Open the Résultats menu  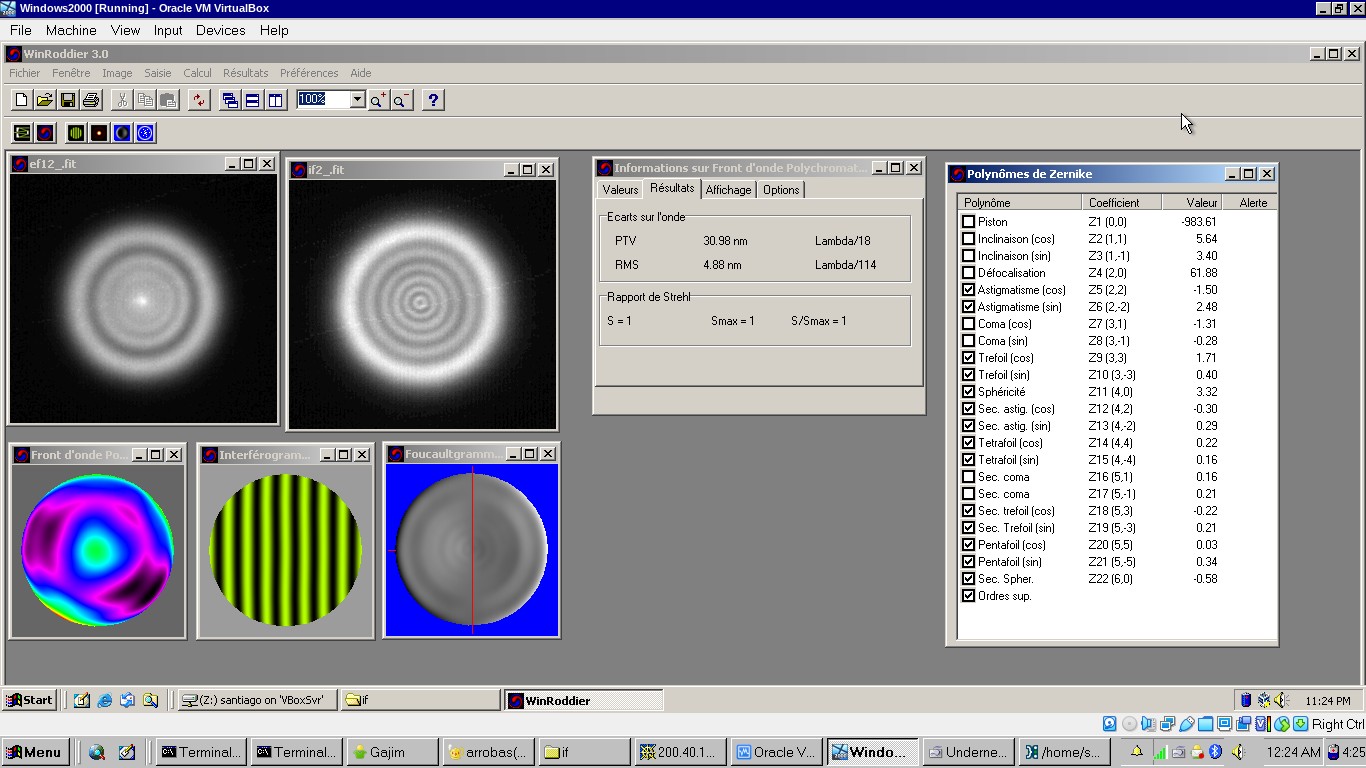(245, 73)
